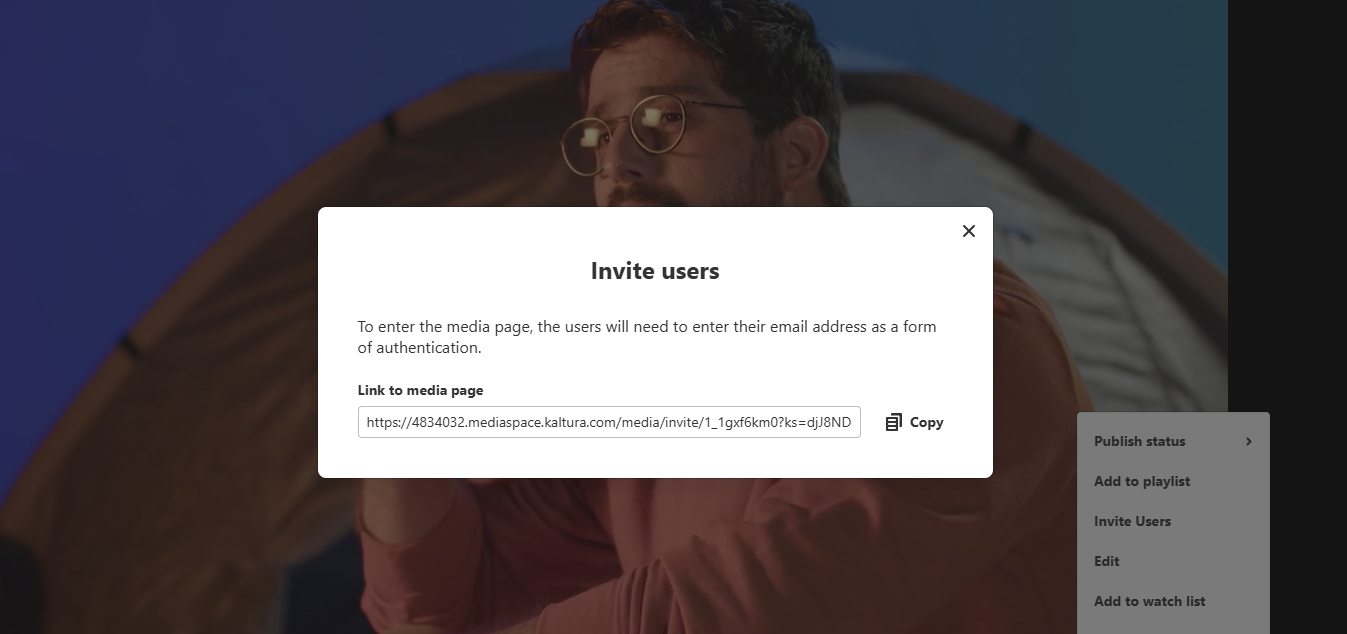Click the Copy label text
The height and width of the screenshot is (634, 1347).
tap(926, 421)
